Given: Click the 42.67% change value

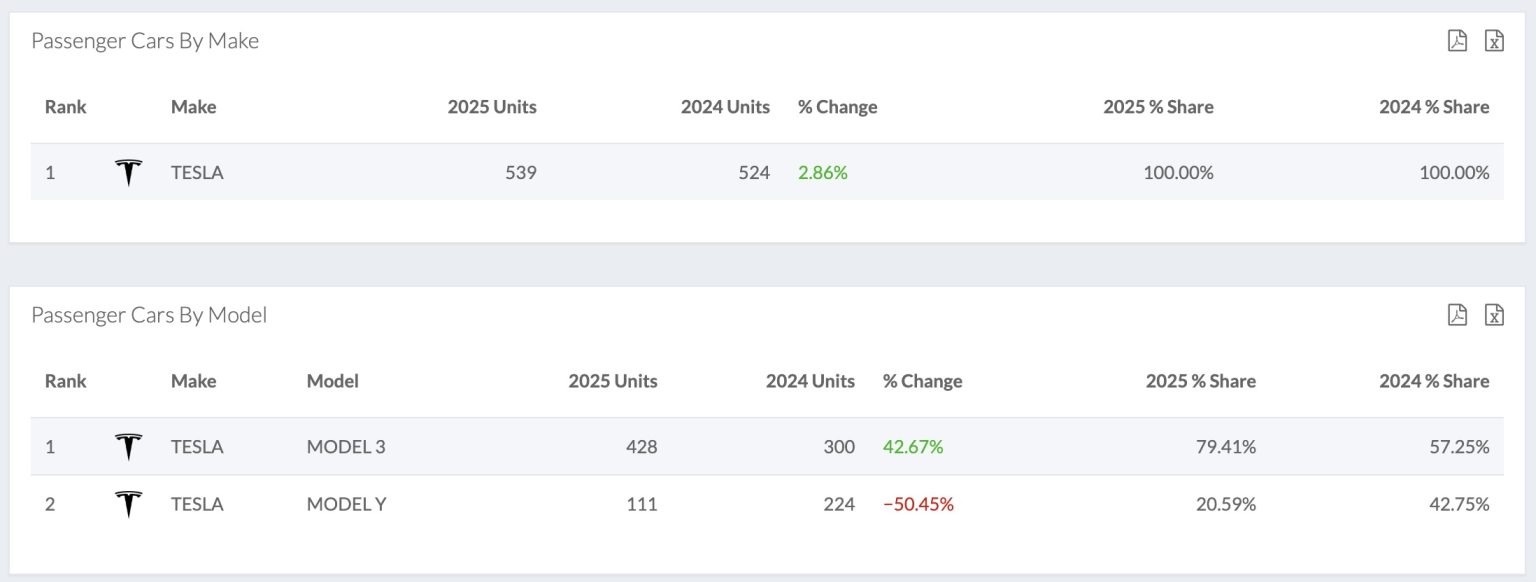Looking at the screenshot, I should [913, 447].
